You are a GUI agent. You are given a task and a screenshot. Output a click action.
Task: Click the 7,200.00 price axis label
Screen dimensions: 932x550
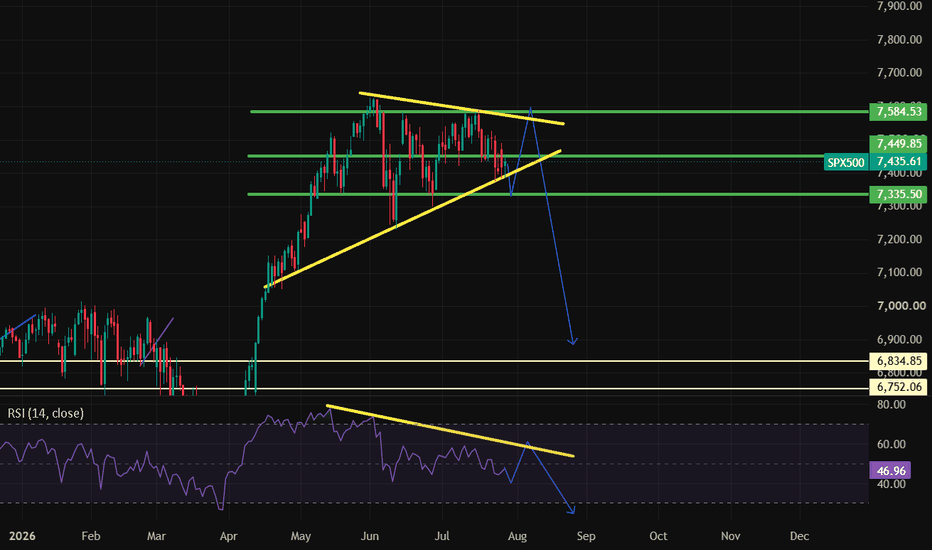point(900,240)
